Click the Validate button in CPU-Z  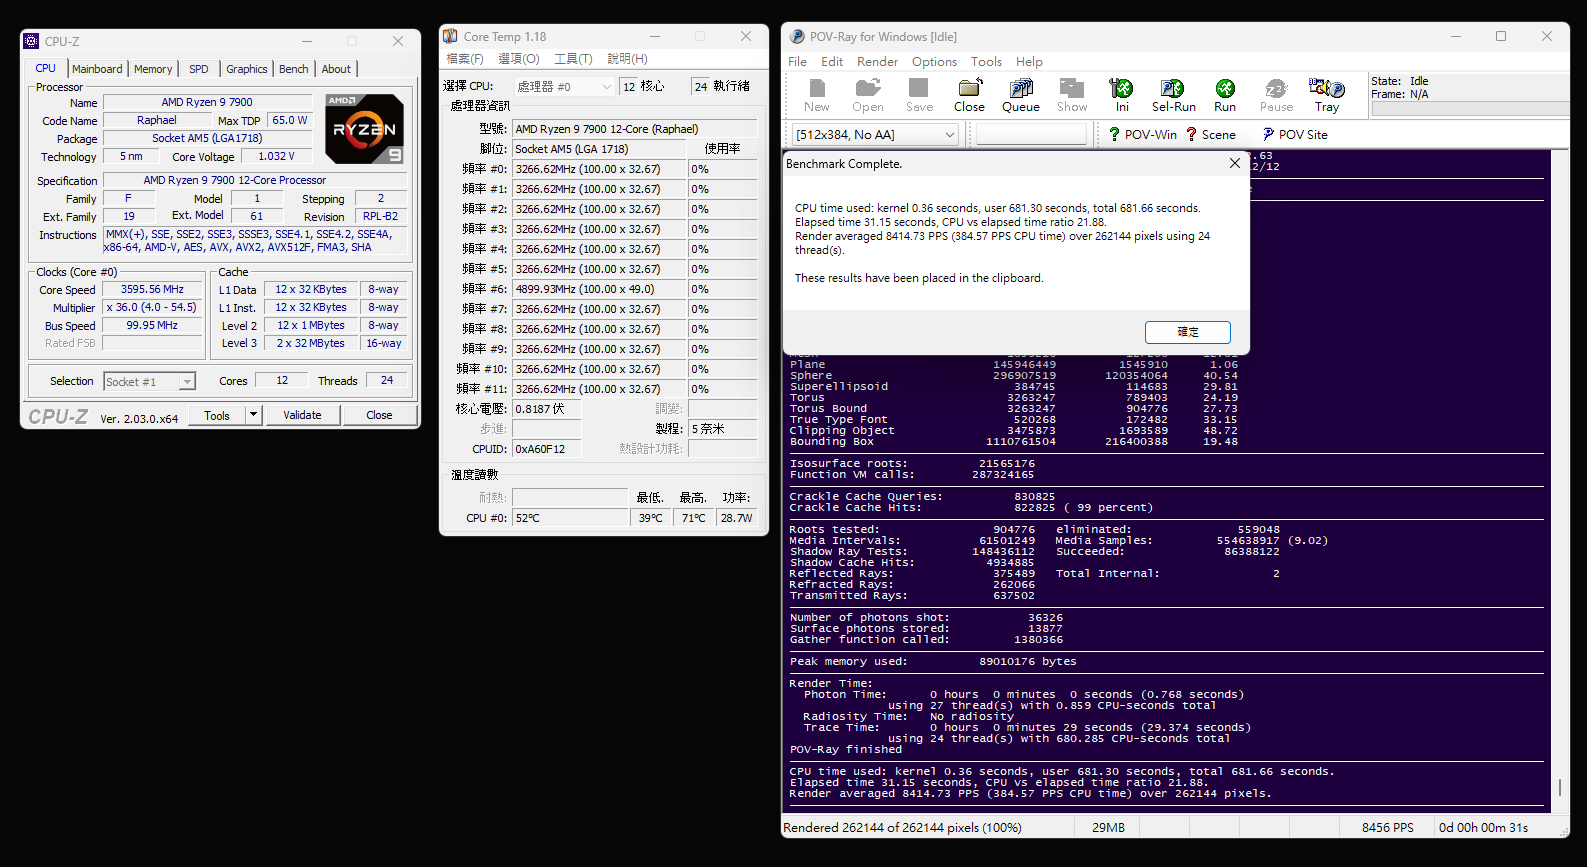(302, 415)
